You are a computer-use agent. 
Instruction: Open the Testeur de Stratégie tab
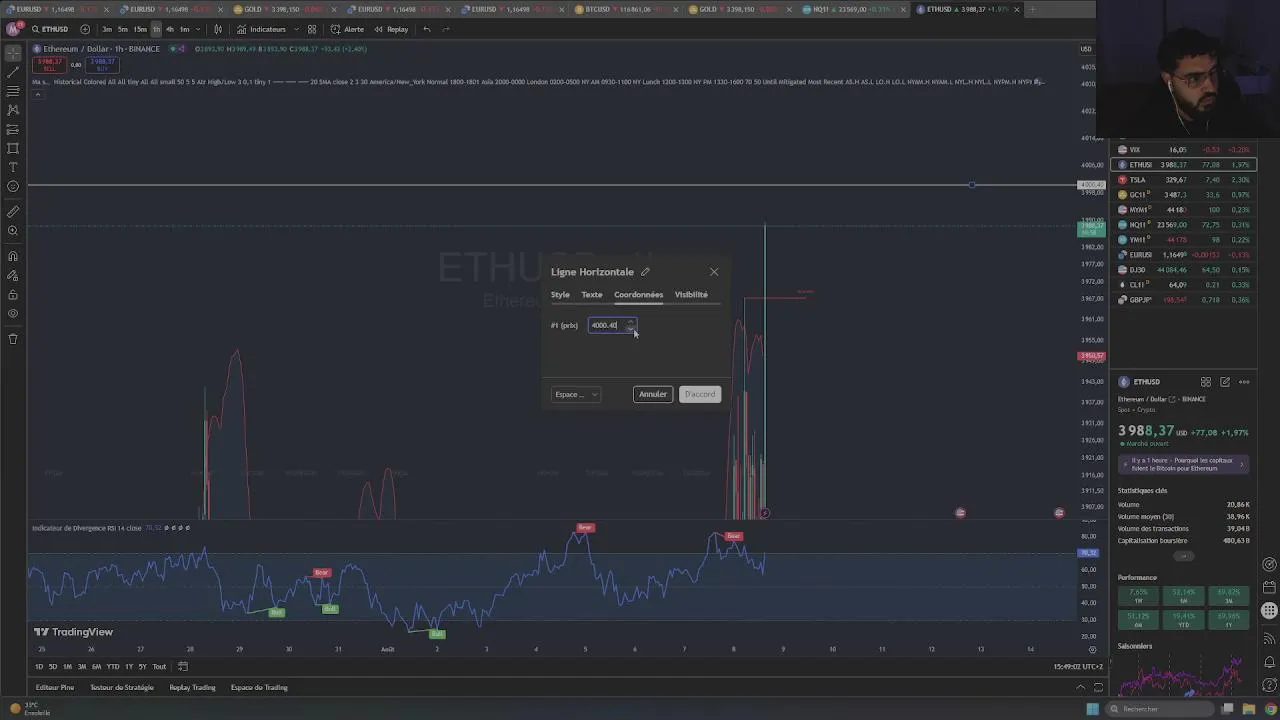pos(122,688)
